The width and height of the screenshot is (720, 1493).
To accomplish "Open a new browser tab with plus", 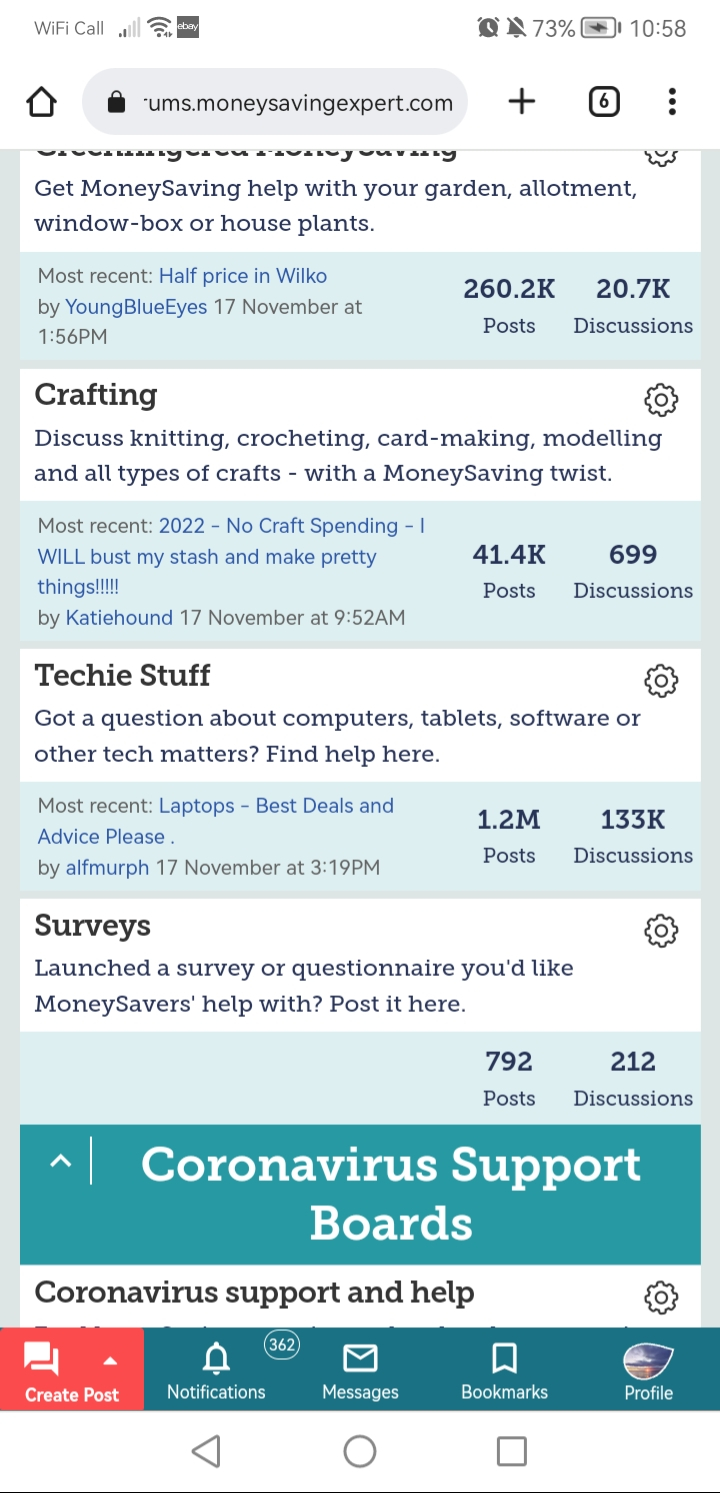I will click(522, 101).
